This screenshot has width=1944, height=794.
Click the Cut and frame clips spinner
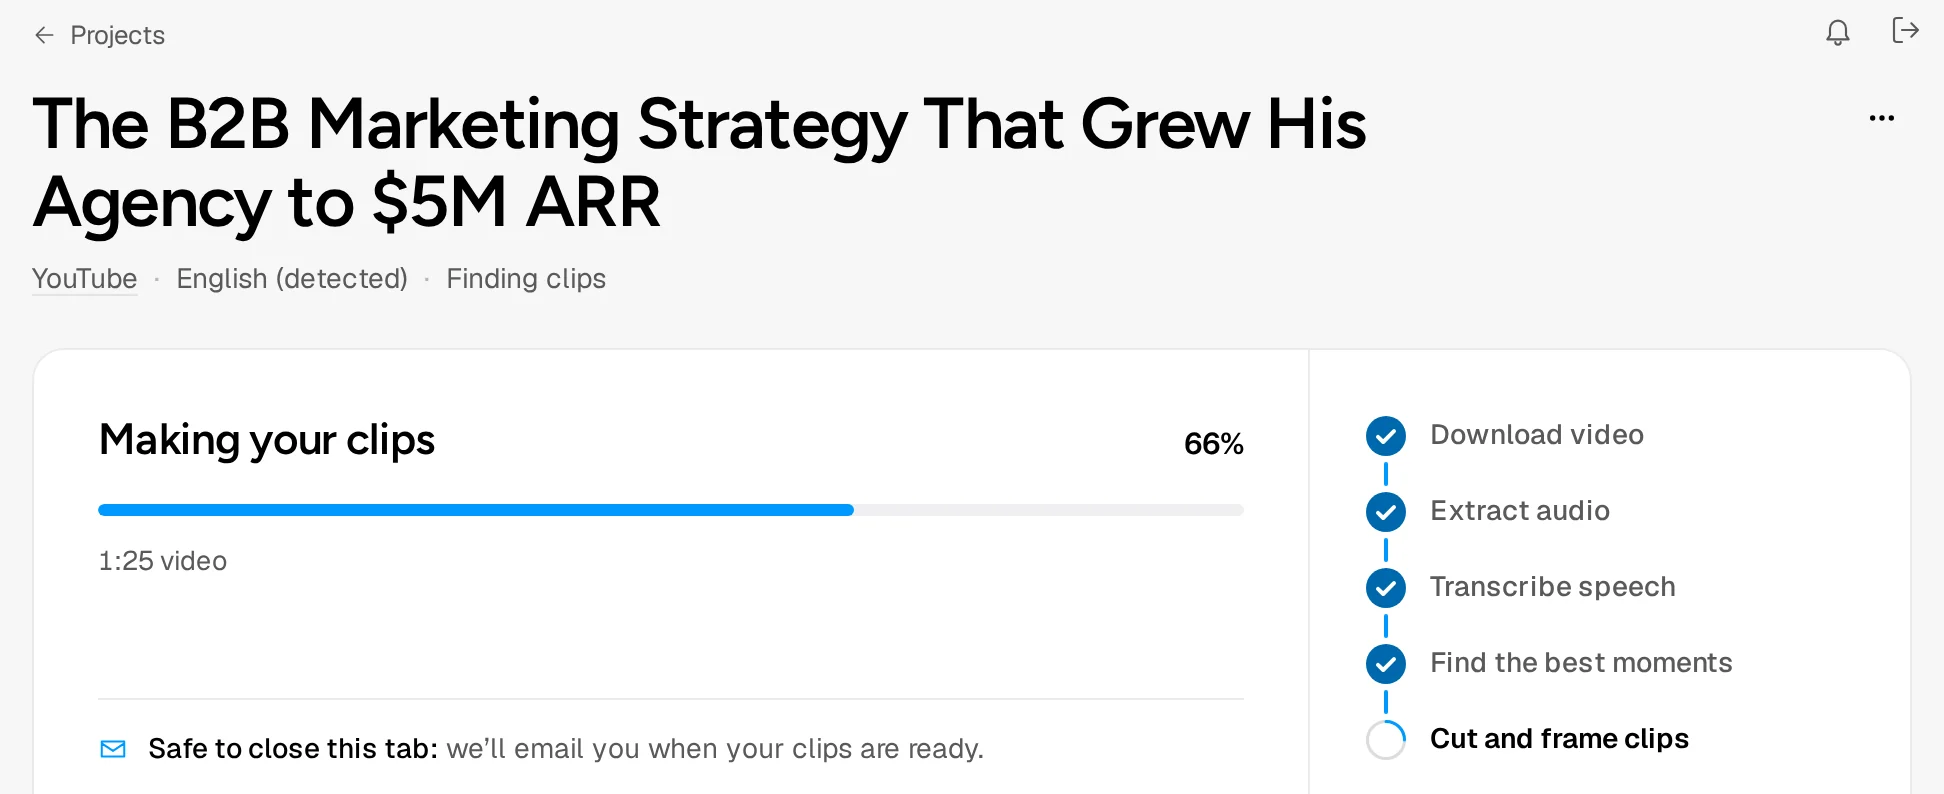tap(1386, 740)
